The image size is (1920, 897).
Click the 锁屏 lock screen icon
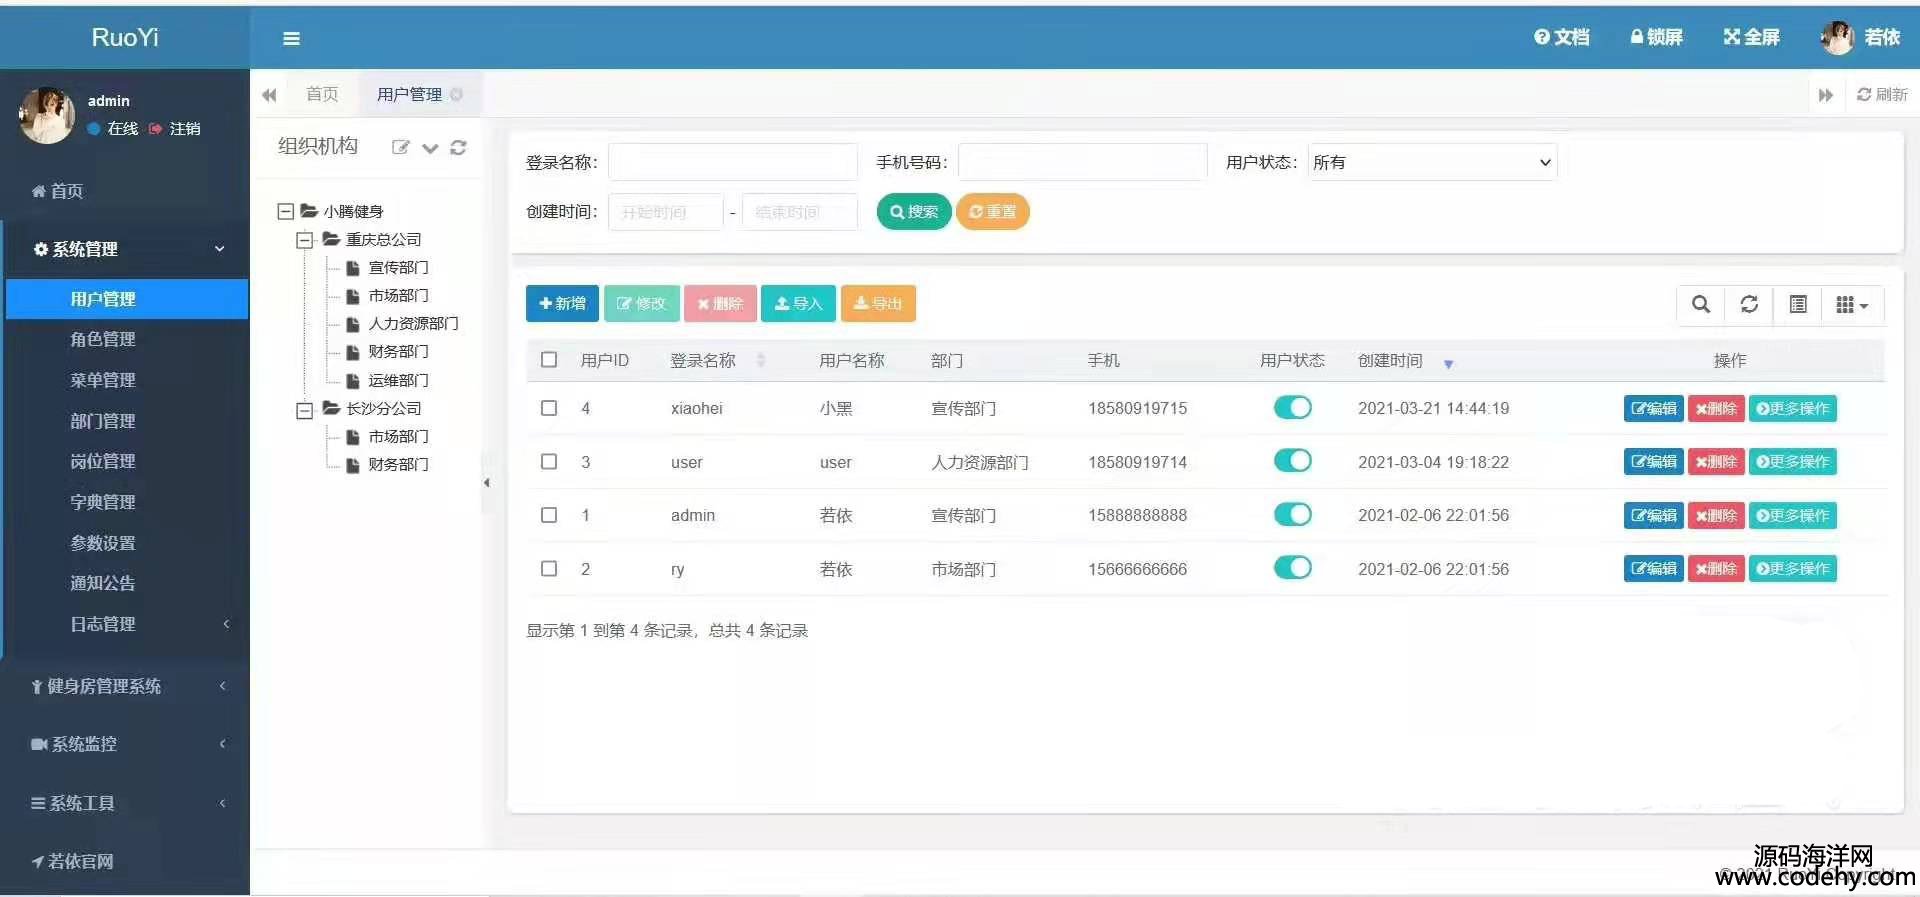pyautogui.click(x=1656, y=37)
